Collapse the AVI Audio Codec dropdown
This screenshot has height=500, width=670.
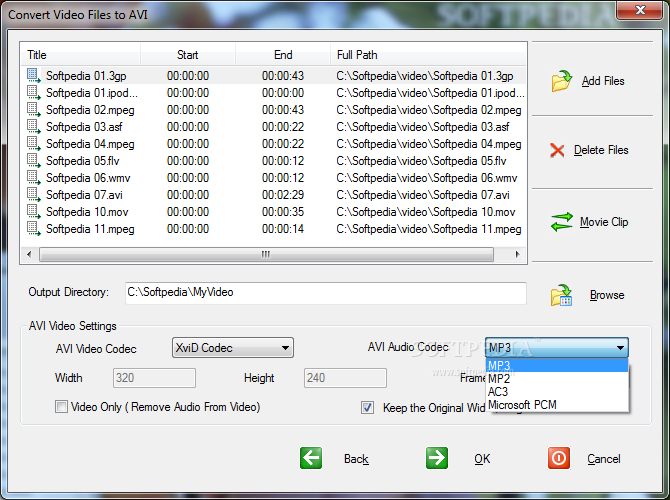coord(557,347)
